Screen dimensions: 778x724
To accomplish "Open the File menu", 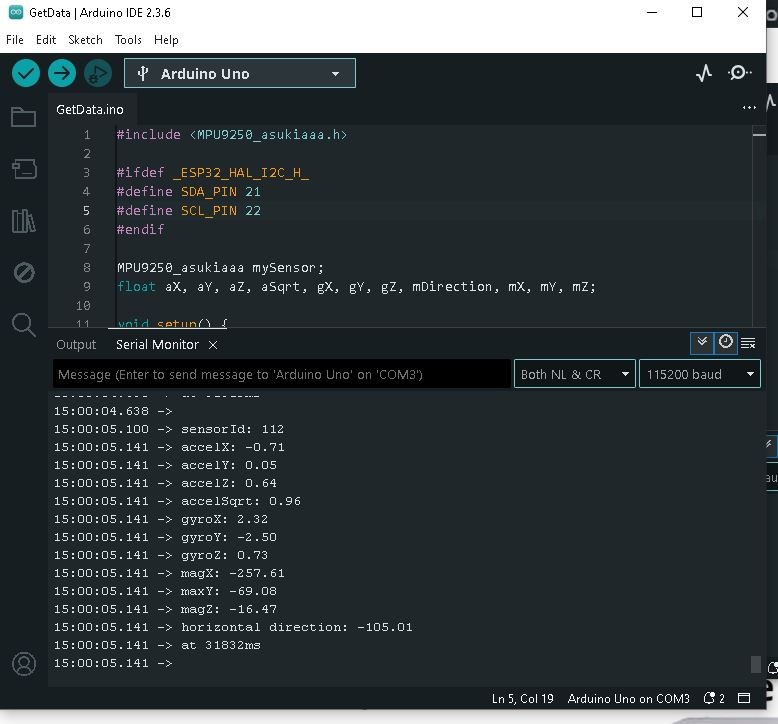I will coord(15,40).
